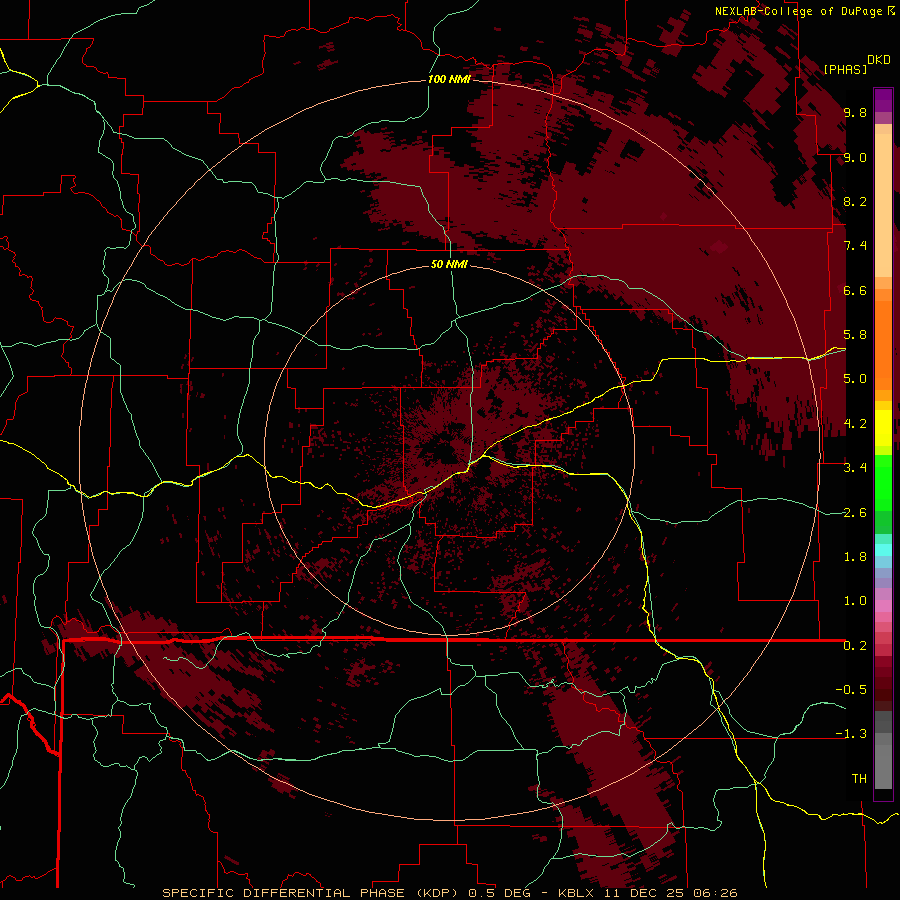The width and height of the screenshot is (900, 900).
Task: Click the TH label on the color scale
Action: (x=859, y=779)
